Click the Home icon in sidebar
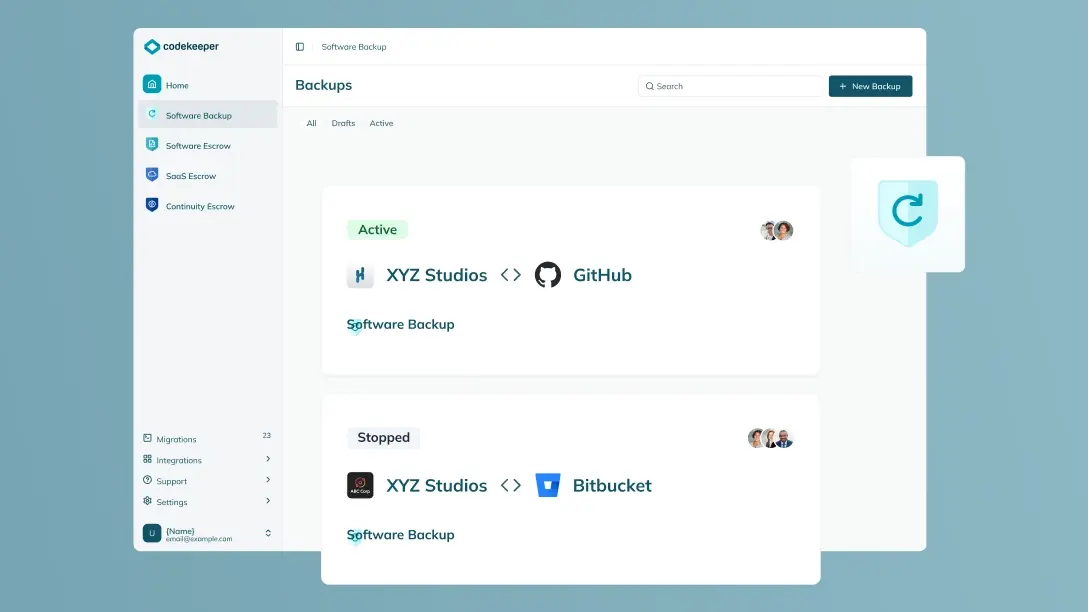The height and width of the screenshot is (612, 1089). tap(152, 85)
